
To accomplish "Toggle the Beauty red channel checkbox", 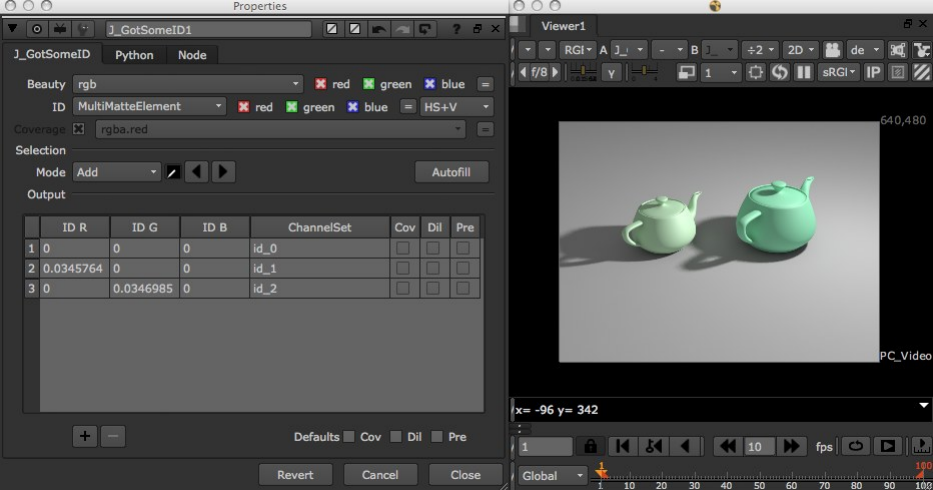I will (x=321, y=85).
